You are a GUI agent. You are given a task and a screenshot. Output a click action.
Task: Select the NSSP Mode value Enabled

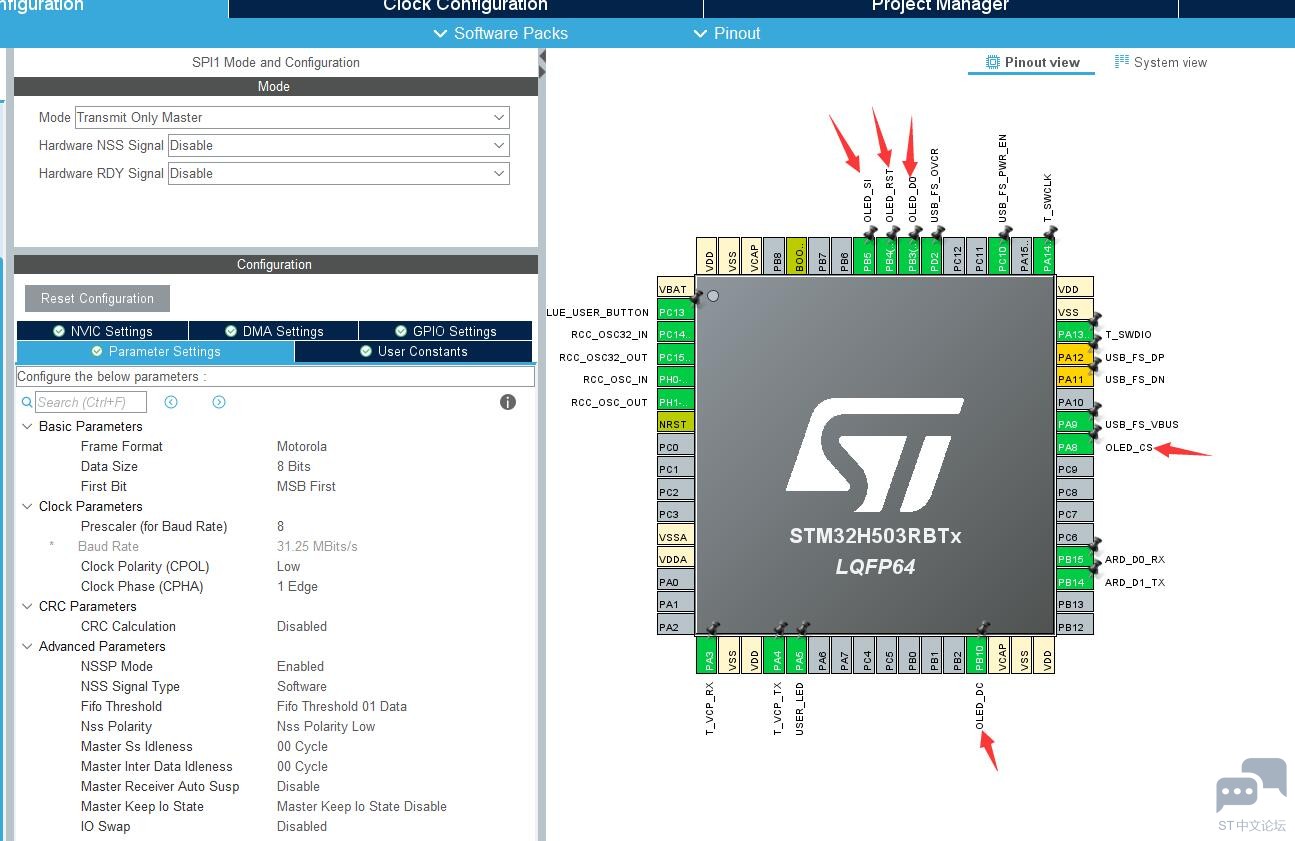point(300,666)
